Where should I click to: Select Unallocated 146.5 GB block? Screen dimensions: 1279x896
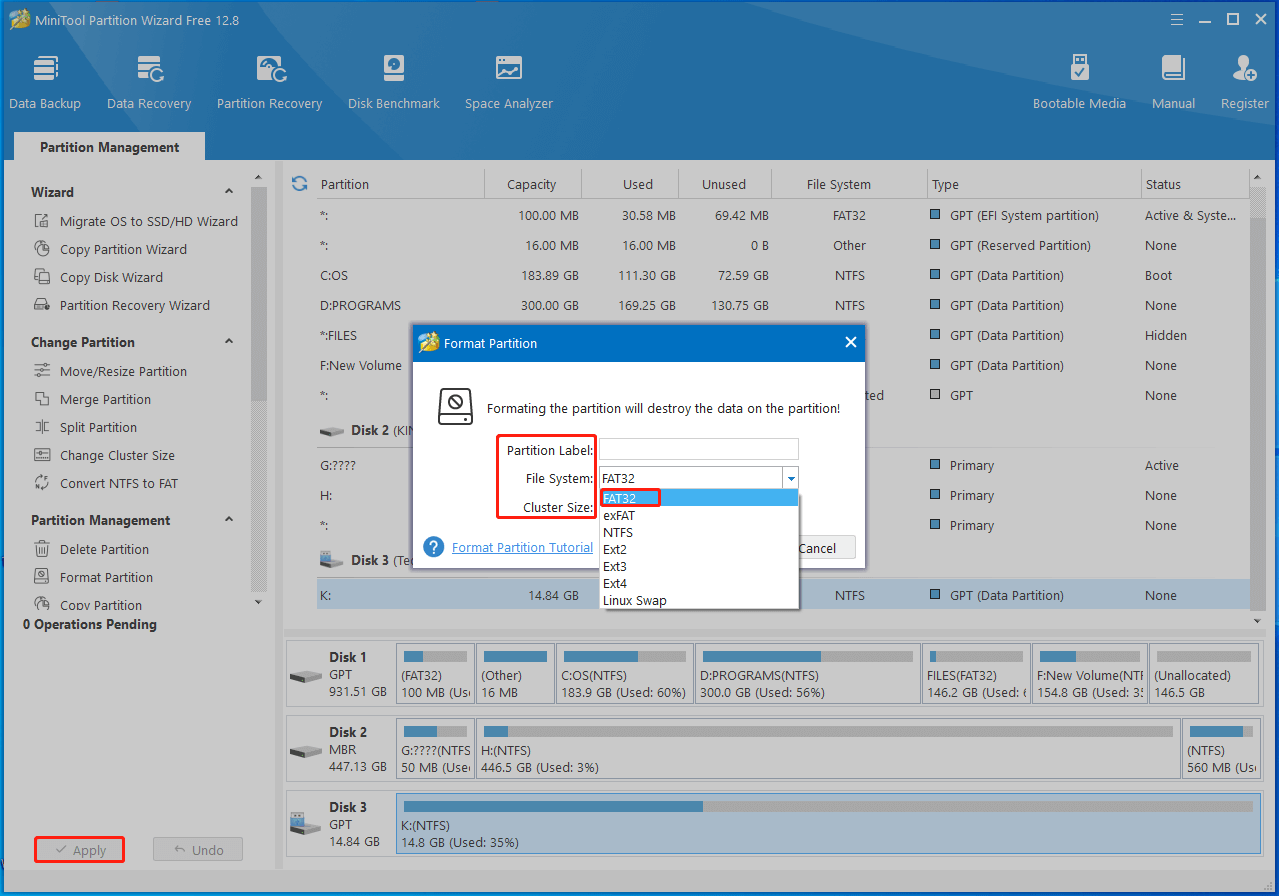pyautogui.click(x=1204, y=675)
